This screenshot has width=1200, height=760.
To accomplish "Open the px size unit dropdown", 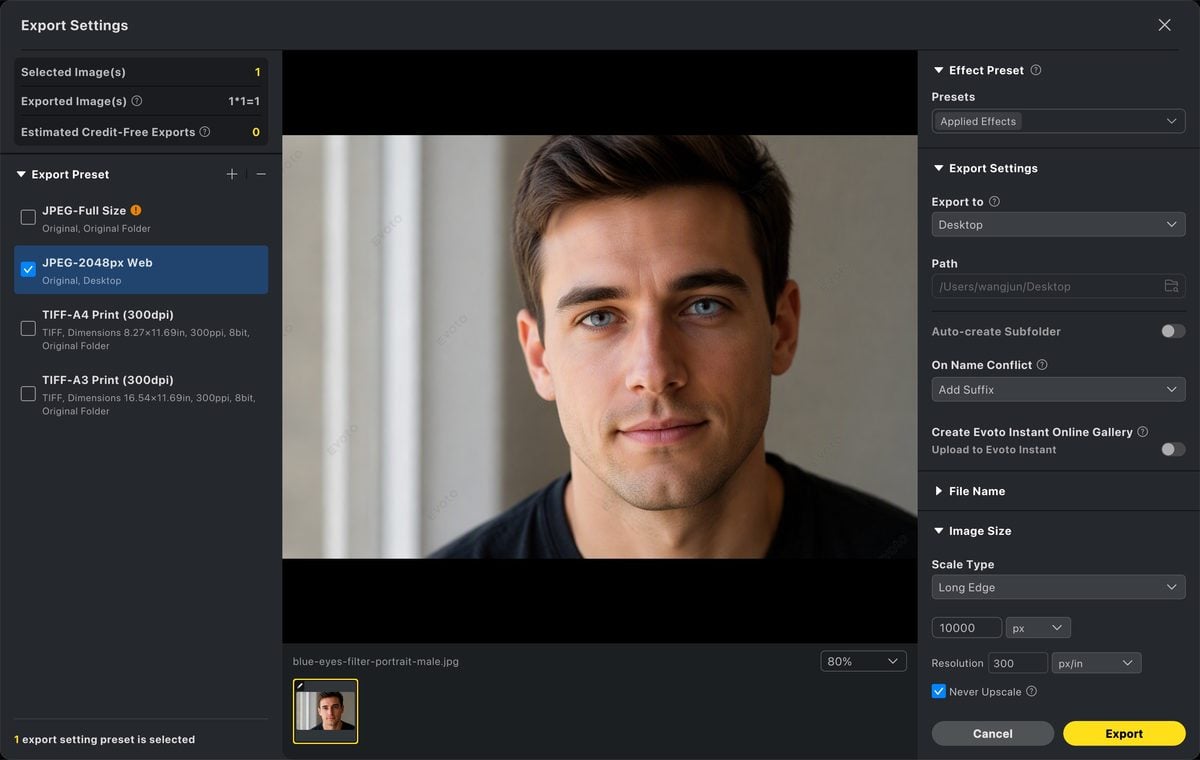I will click(1038, 628).
